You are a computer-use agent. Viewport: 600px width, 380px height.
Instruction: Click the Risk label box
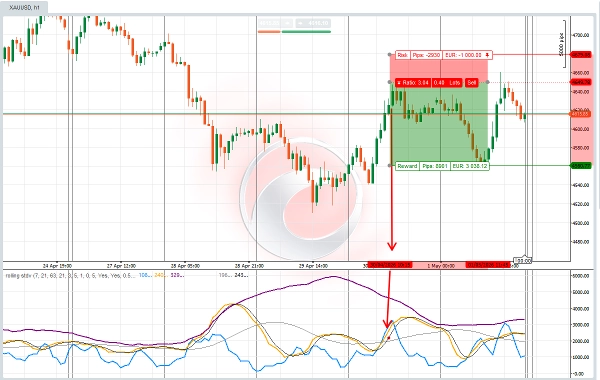pos(403,55)
